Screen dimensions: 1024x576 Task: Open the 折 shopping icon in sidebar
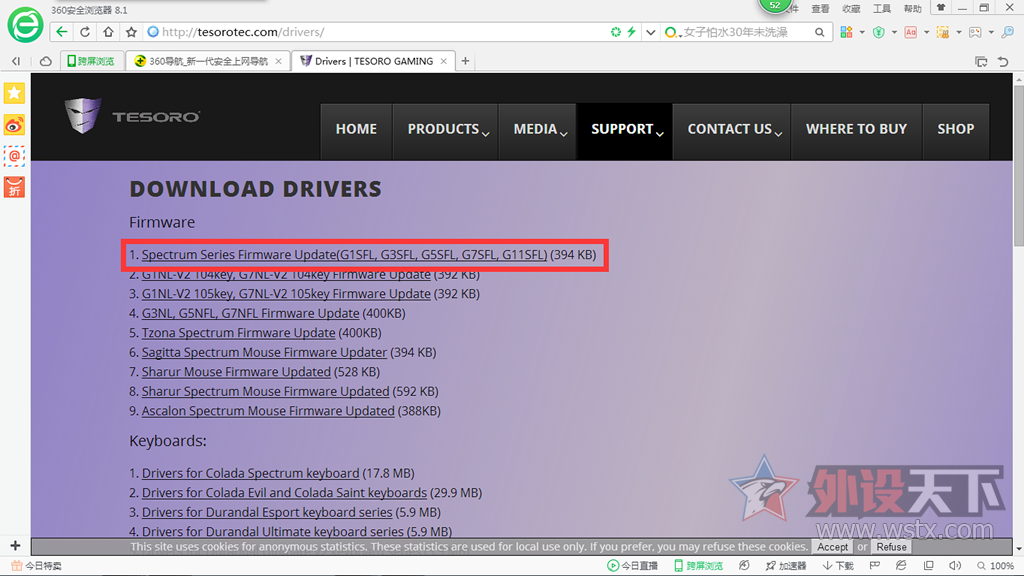(x=14, y=187)
